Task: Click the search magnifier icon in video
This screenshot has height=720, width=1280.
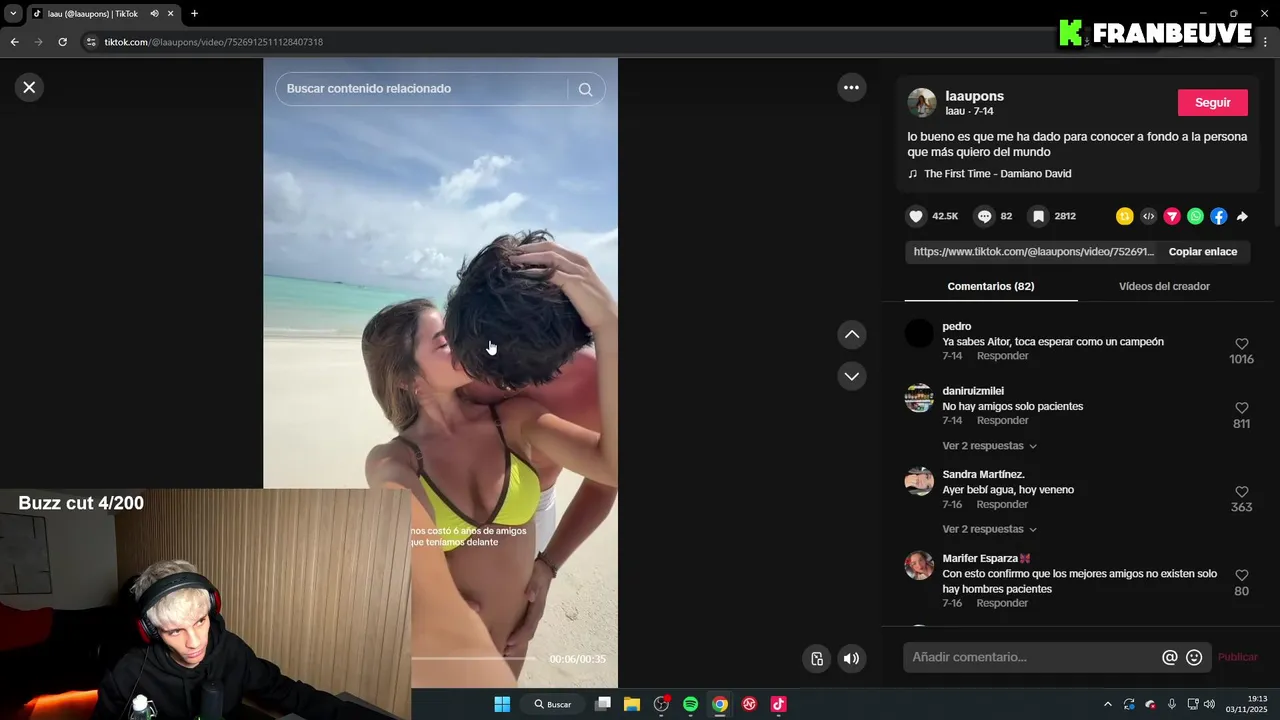Action: (585, 89)
